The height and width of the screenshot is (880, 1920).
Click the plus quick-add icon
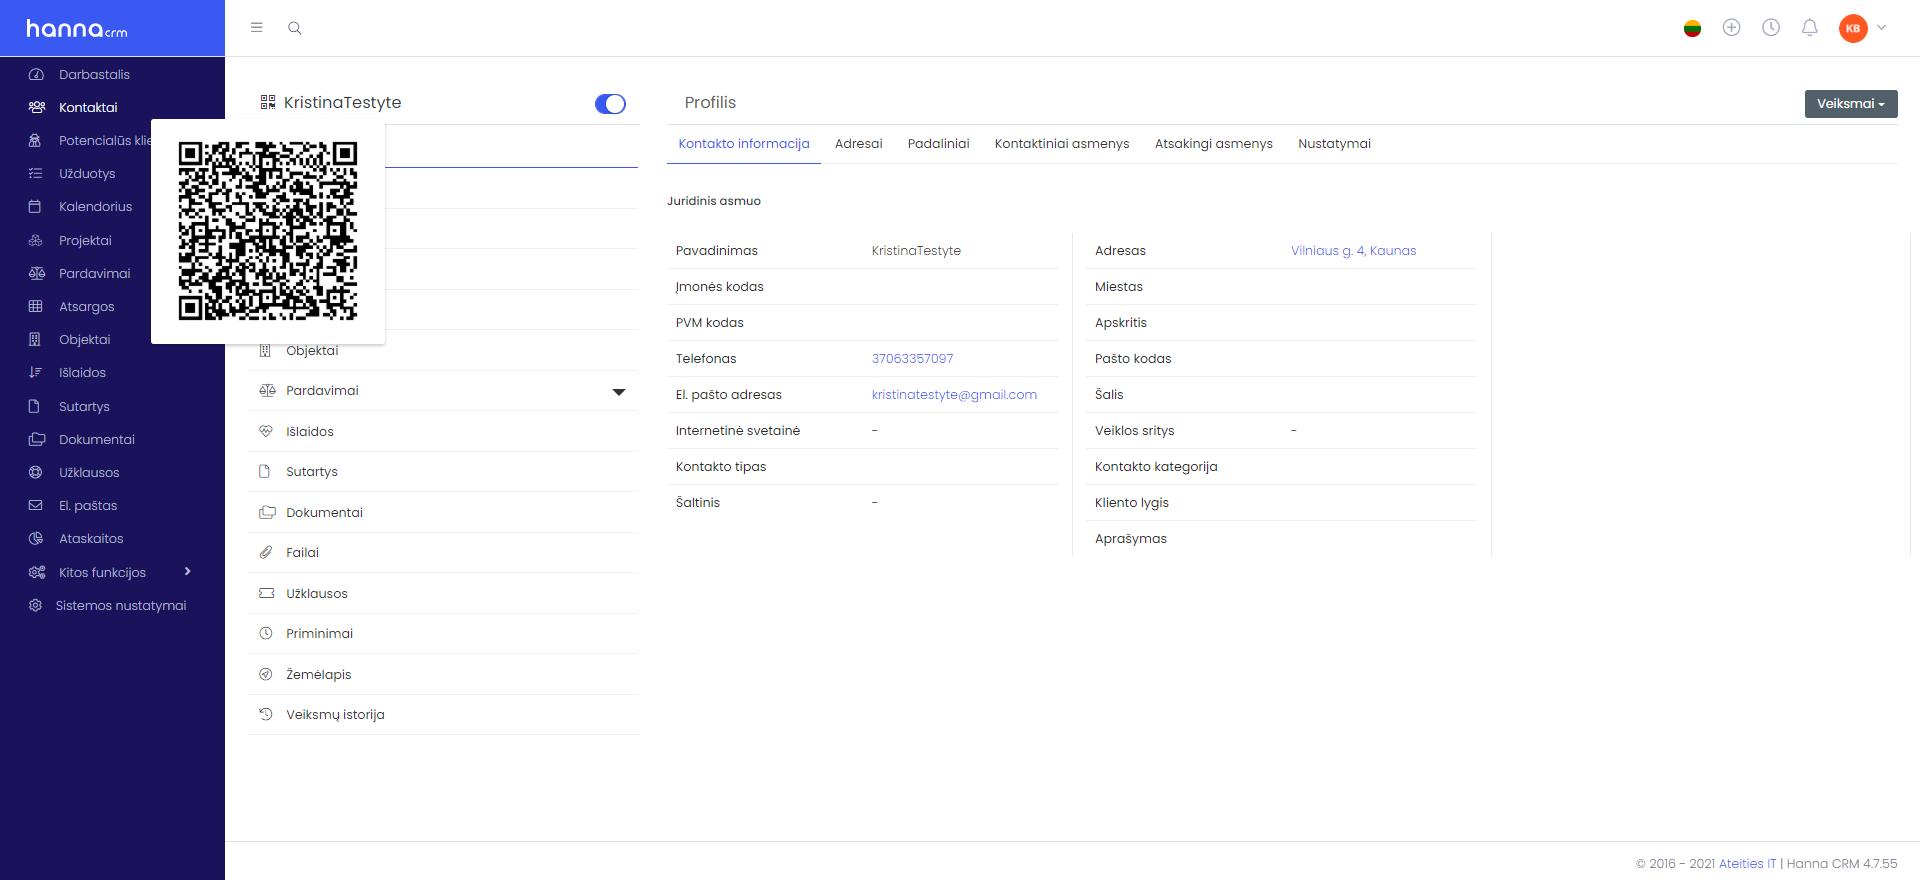click(x=1732, y=28)
